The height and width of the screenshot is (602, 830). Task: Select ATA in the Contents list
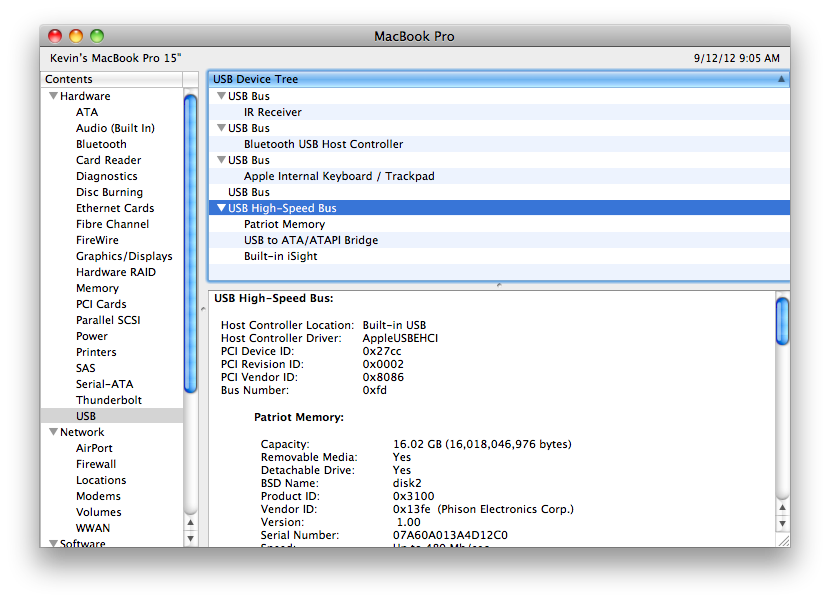click(x=87, y=112)
